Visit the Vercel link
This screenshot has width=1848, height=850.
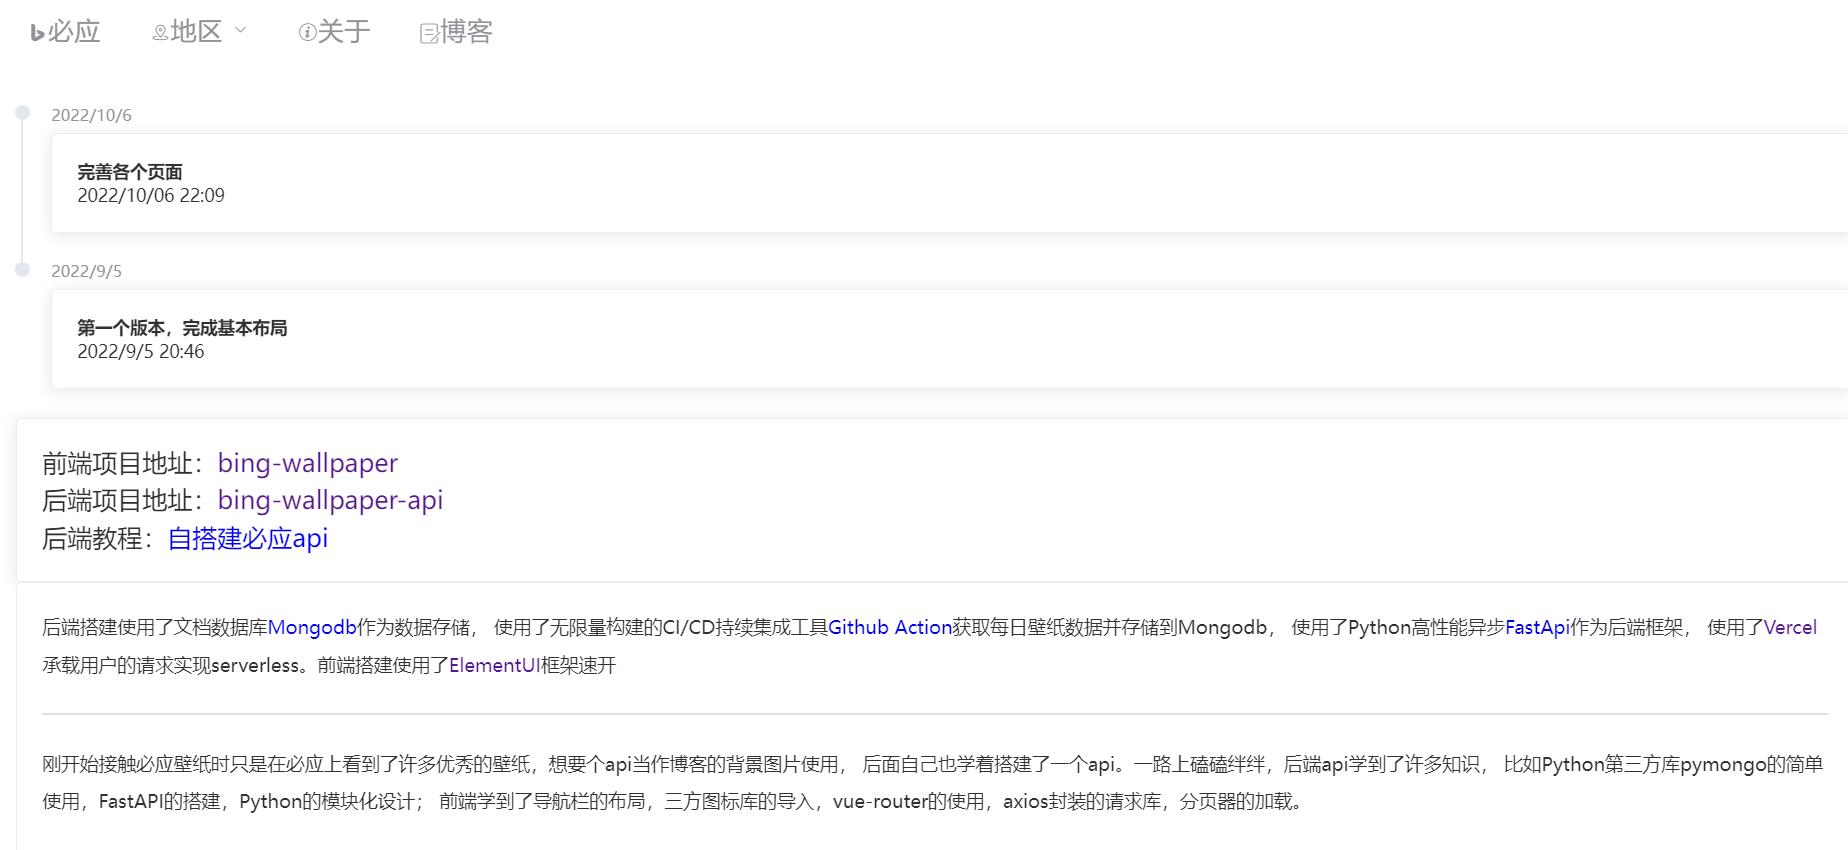(1790, 628)
